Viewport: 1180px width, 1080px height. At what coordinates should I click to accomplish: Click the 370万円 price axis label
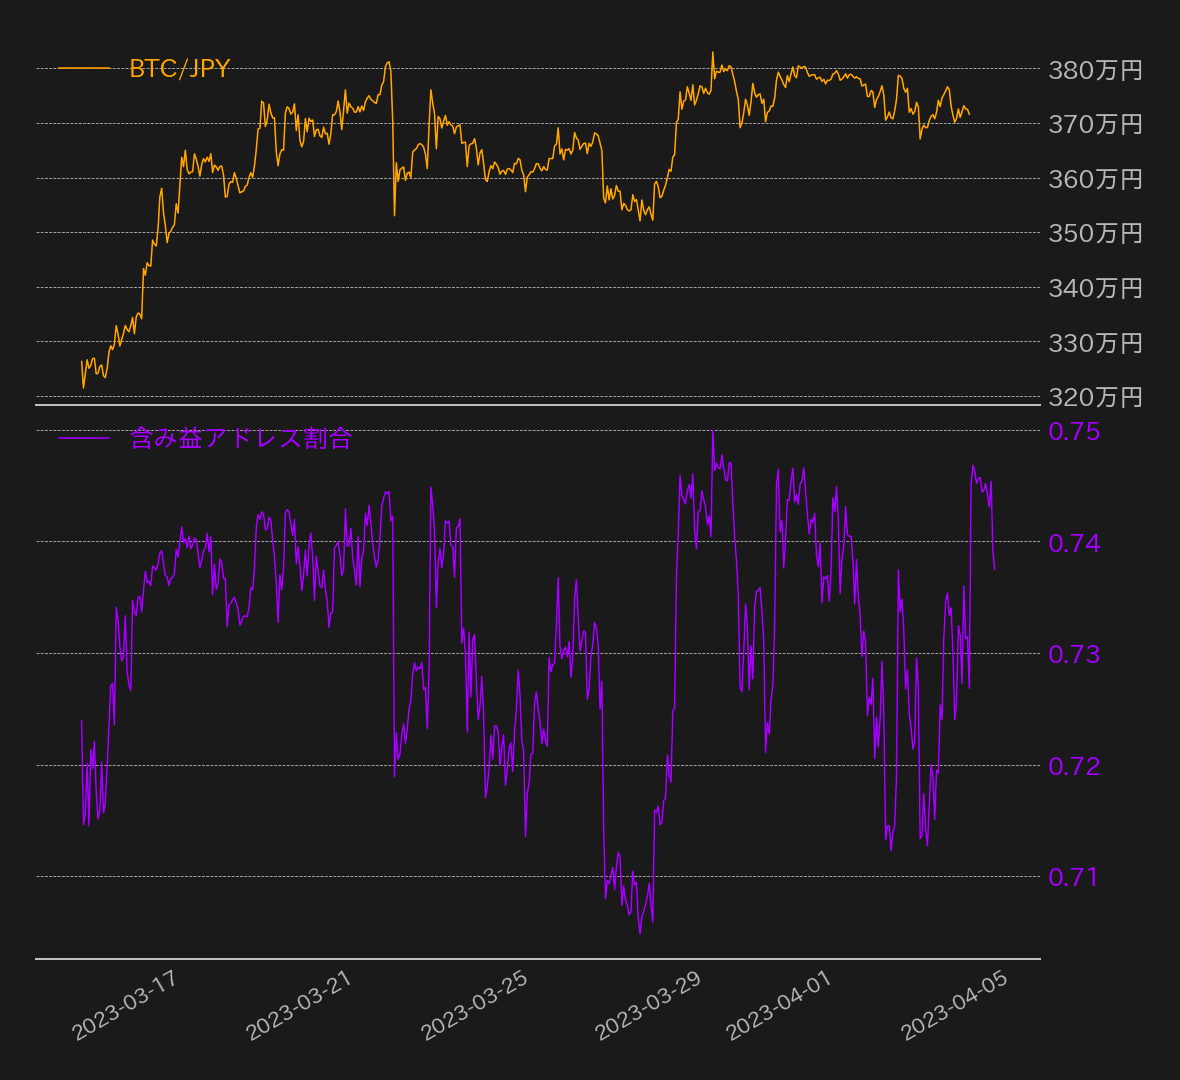pos(1095,124)
